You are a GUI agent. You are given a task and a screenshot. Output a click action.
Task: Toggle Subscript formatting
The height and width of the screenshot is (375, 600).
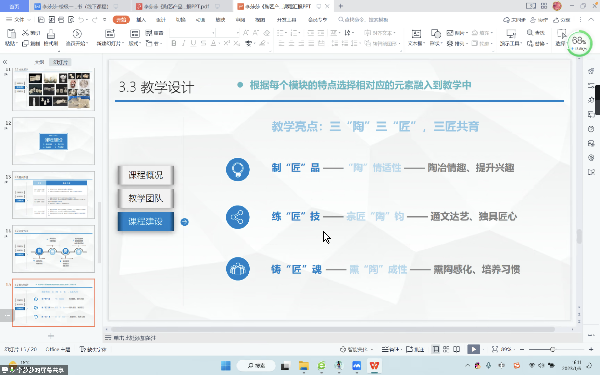pyautogui.click(x=237, y=44)
